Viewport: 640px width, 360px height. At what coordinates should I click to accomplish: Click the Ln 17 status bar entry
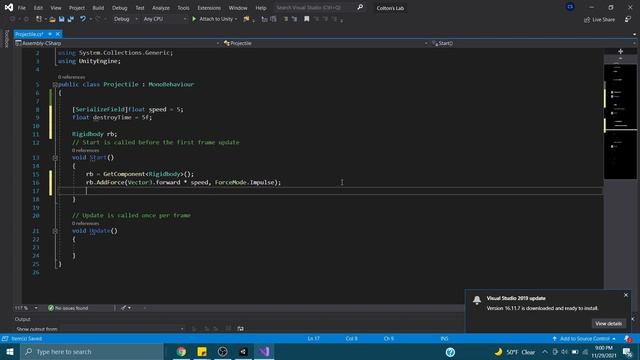pyautogui.click(x=313, y=339)
